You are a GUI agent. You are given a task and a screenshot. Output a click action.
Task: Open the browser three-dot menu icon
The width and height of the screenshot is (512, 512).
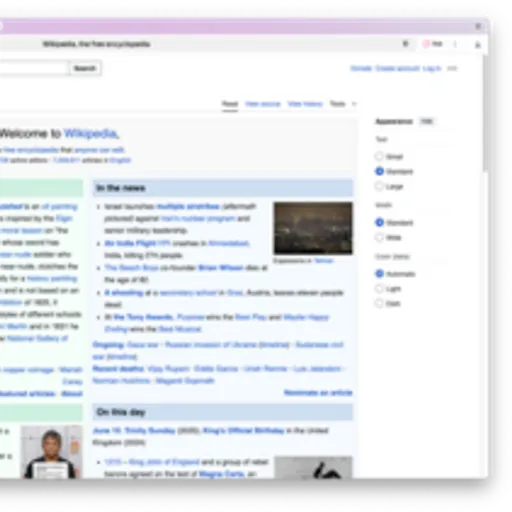[x=455, y=44]
